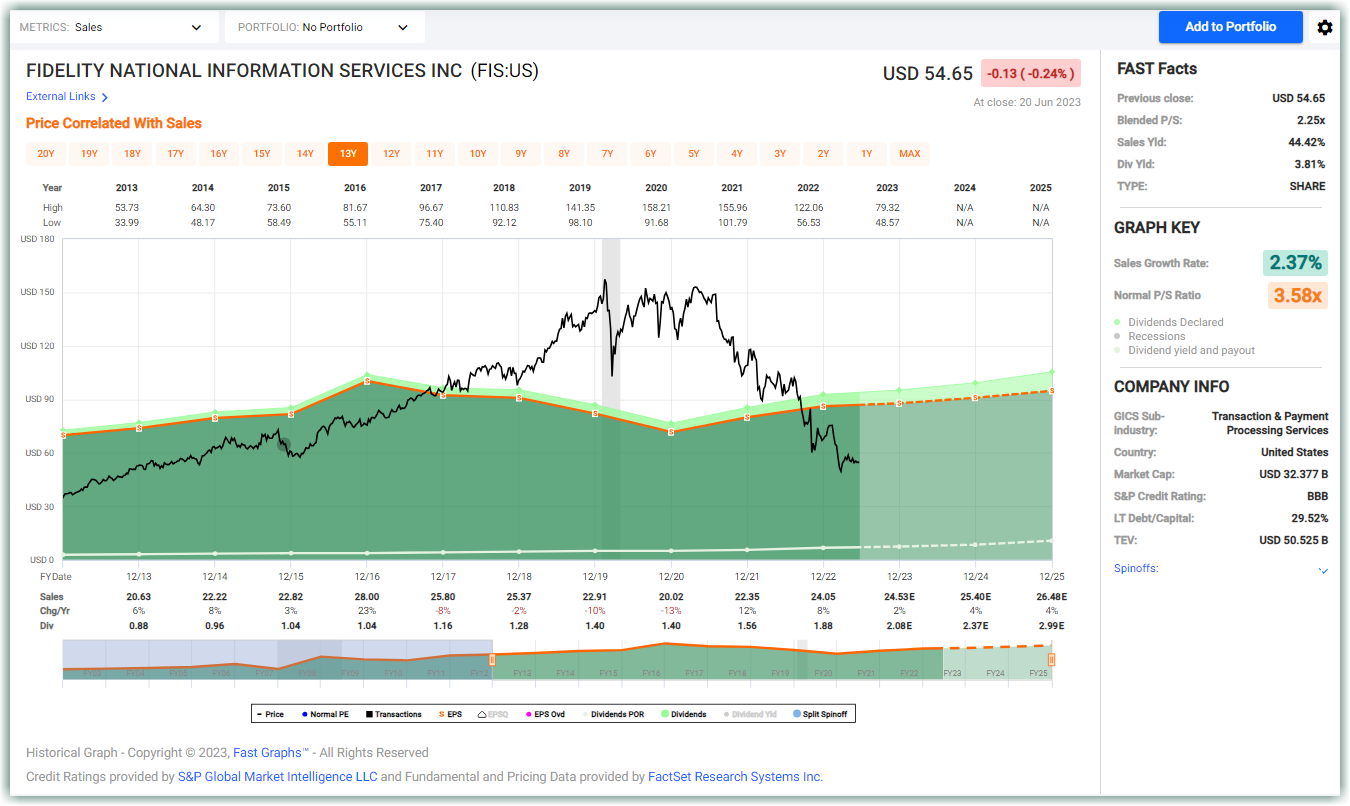The height and width of the screenshot is (806, 1350).
Task: Expand the Spinoffs section chevron
Action: 1323,570
